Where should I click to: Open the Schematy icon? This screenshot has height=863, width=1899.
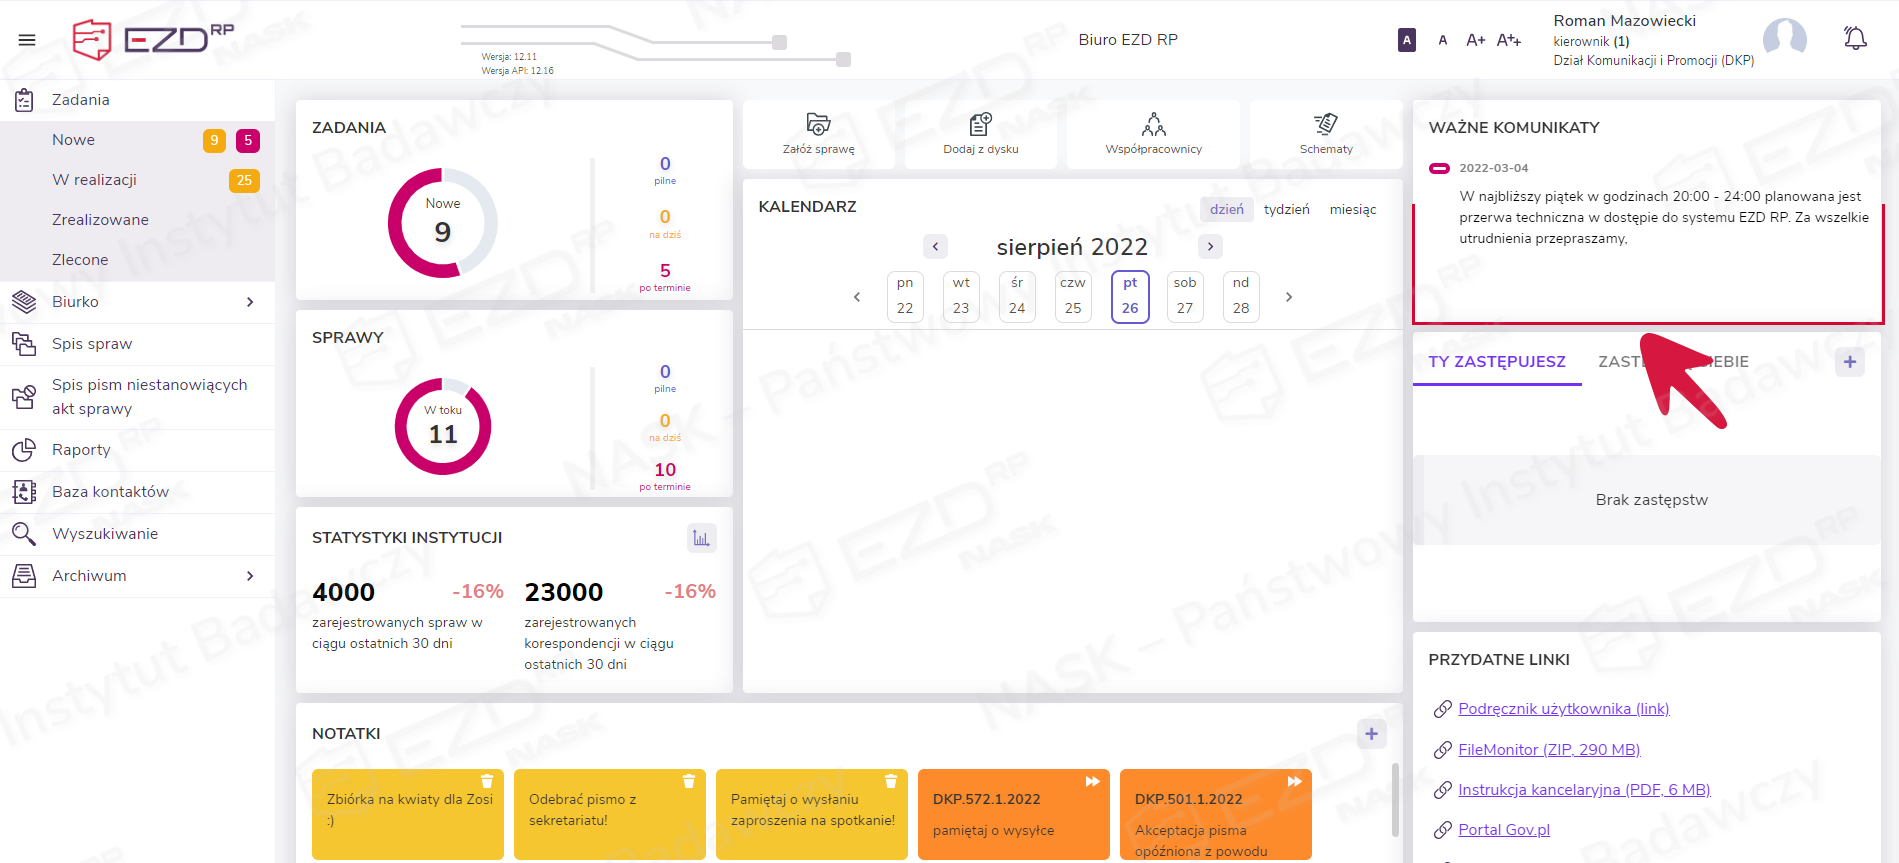(x=1325, y=124)
